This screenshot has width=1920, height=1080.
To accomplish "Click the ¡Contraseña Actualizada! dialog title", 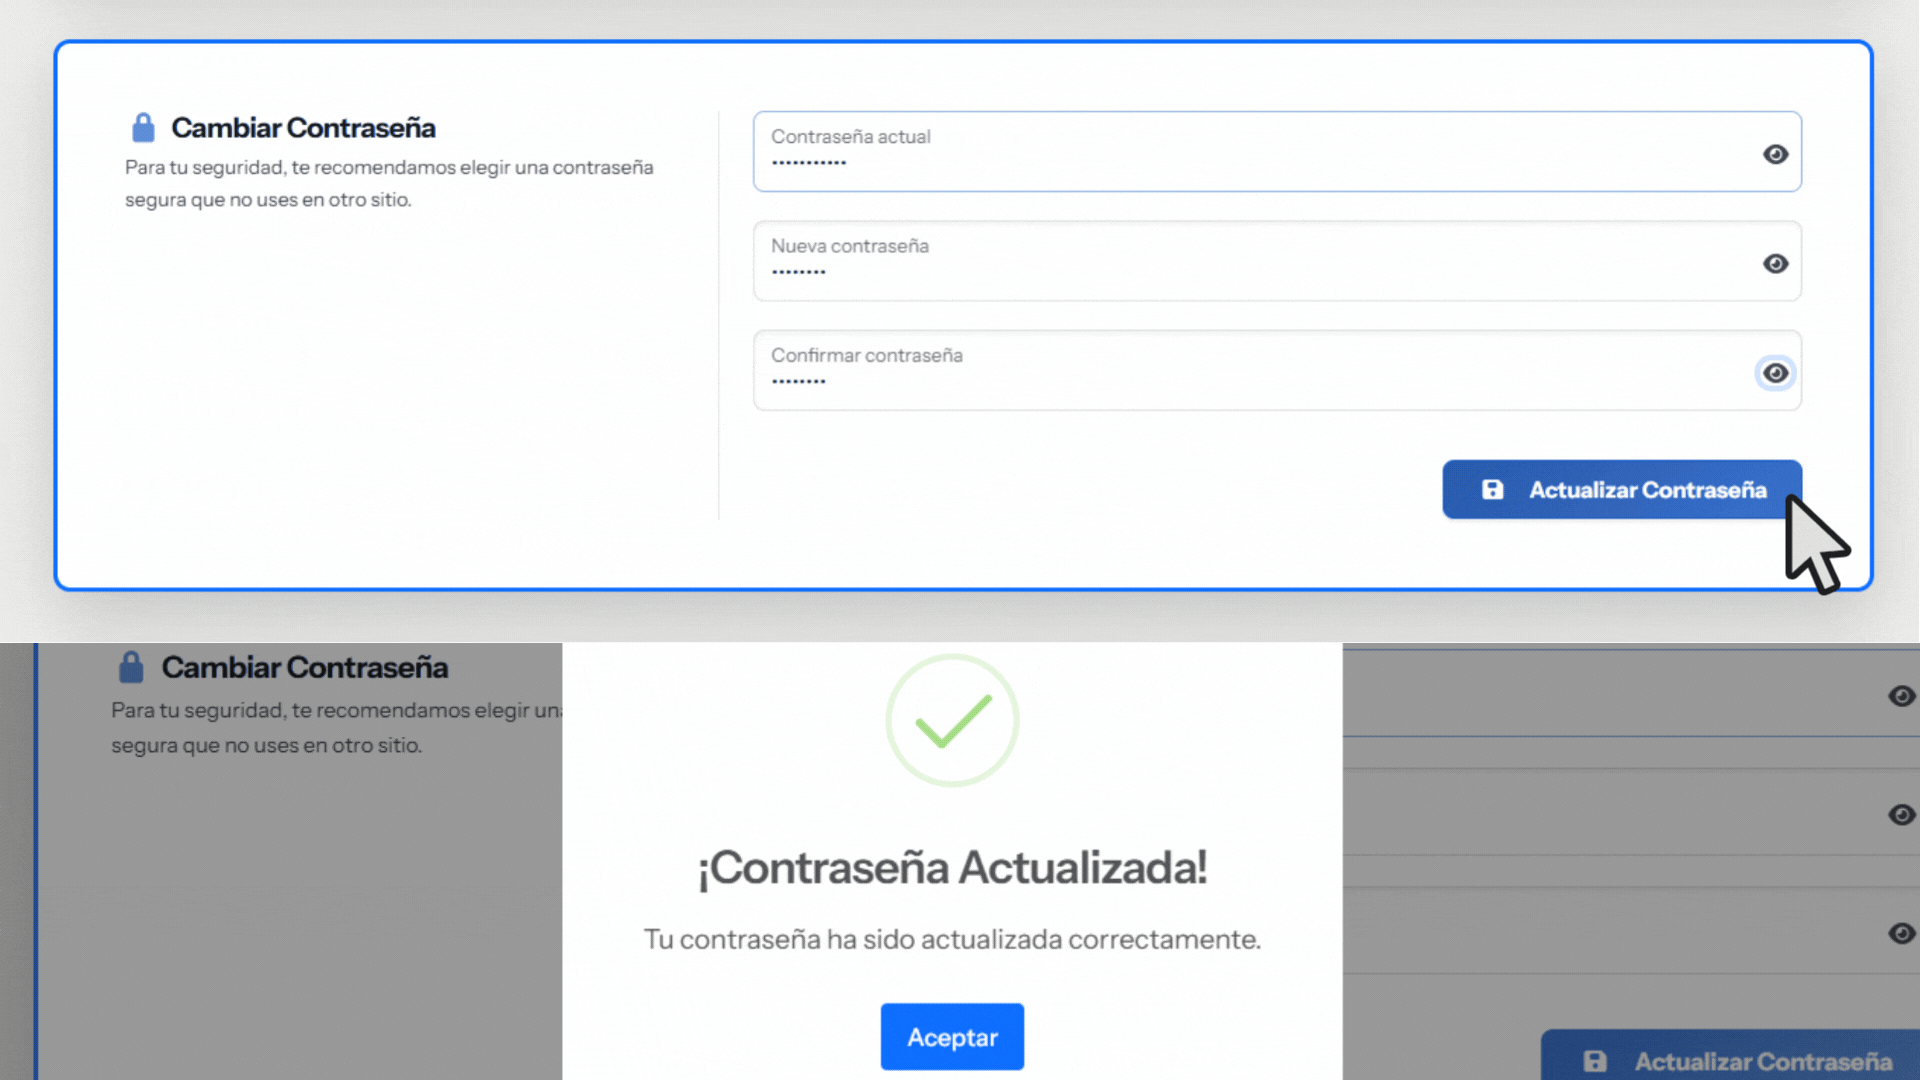I will click(x=952, y=867).
